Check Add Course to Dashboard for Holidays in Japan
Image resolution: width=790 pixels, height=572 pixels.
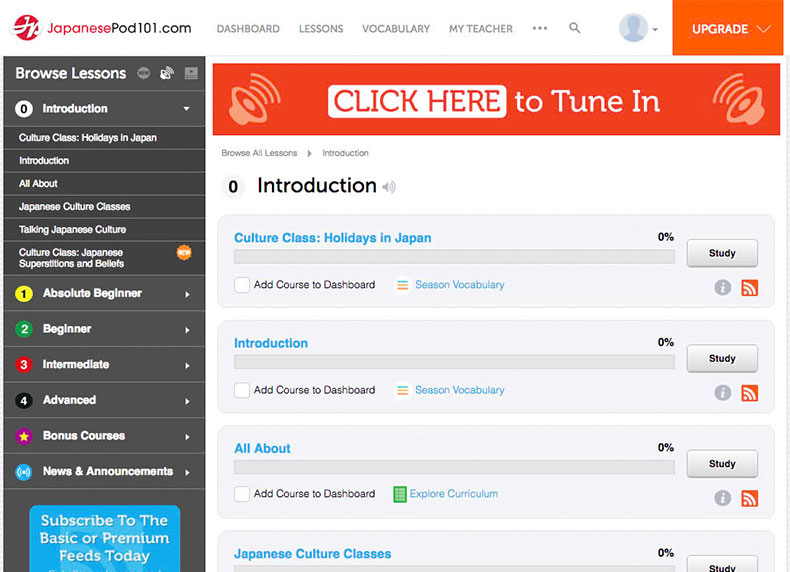tap(242, 285)
